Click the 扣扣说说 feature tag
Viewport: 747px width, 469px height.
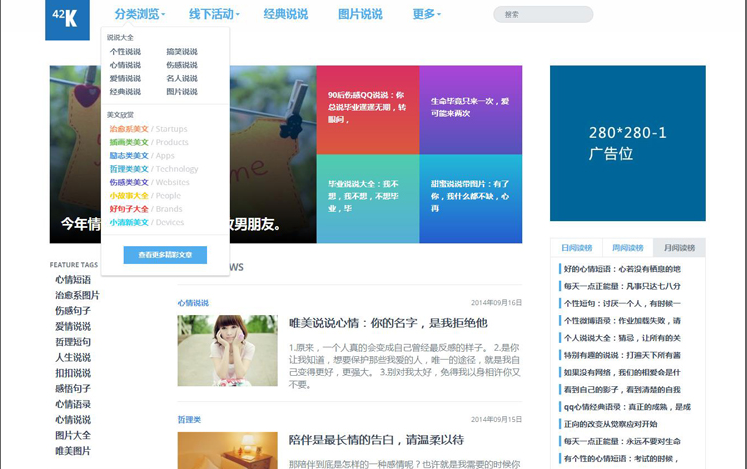tap(73, 373)
